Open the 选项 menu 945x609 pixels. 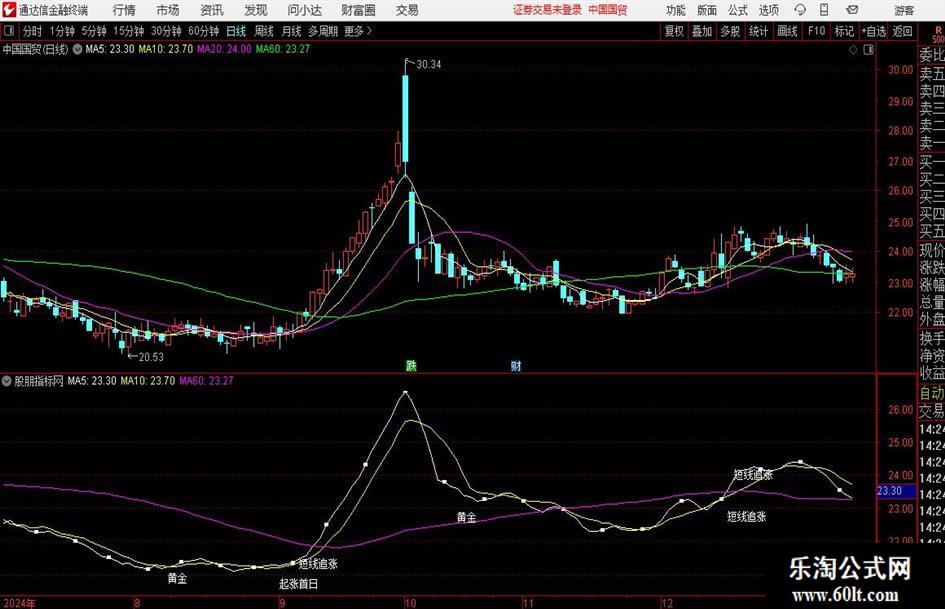pos(768,10)
